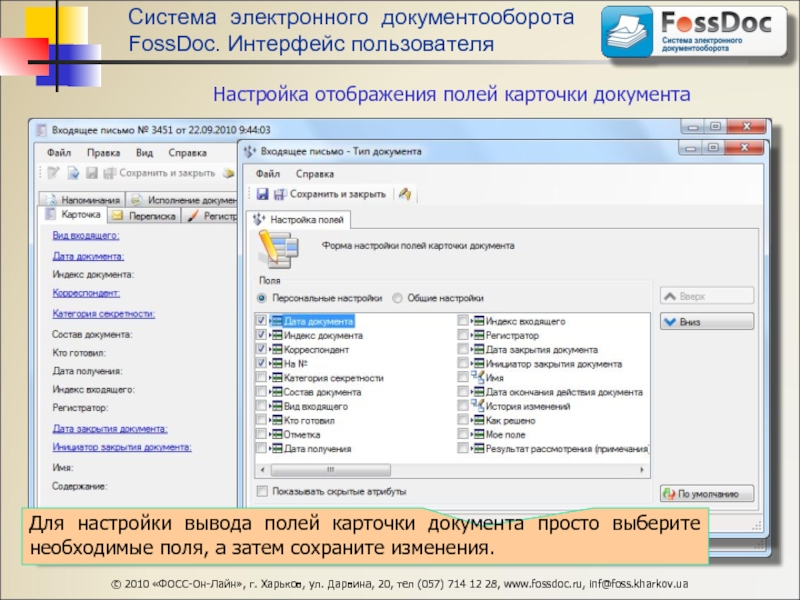
Task: Click the link-style icon next to 'Имя' in the list
Action: [478, 378]
